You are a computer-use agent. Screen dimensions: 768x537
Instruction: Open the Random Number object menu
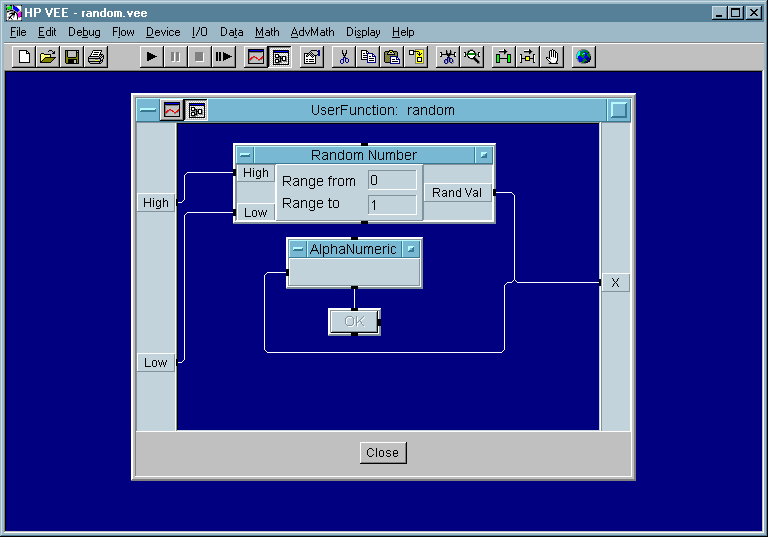click(x=245, y=155)
